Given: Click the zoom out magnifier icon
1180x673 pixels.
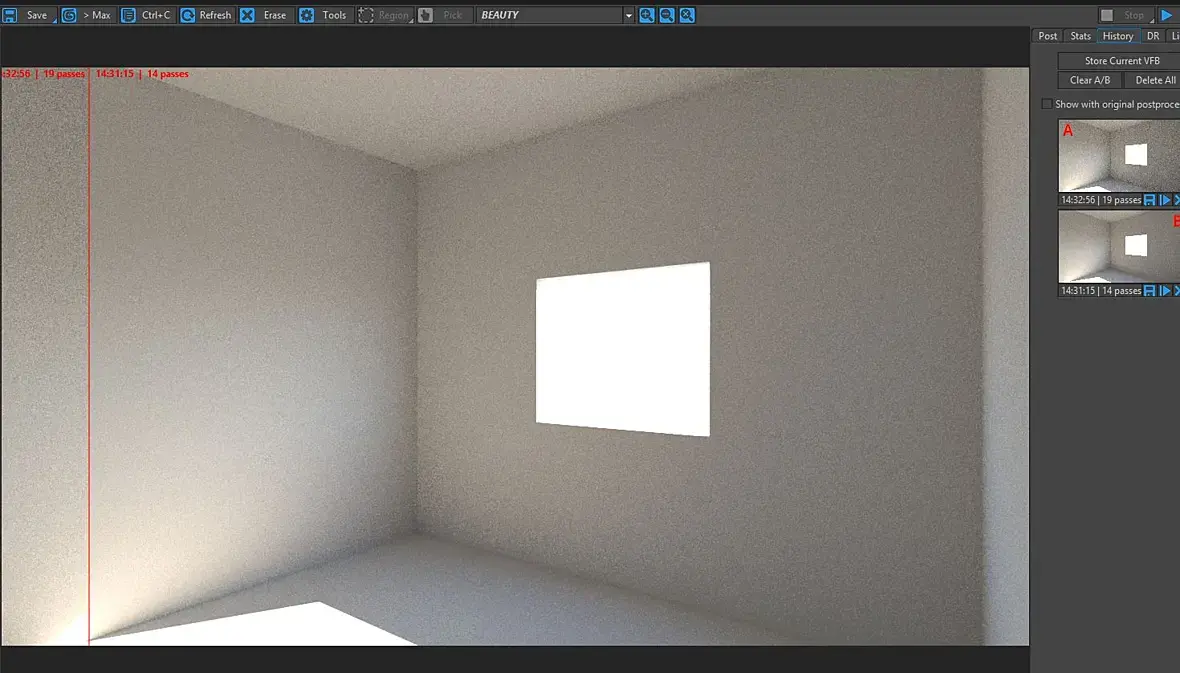Looking at the screenshot, I should click(x=667, y=15).
